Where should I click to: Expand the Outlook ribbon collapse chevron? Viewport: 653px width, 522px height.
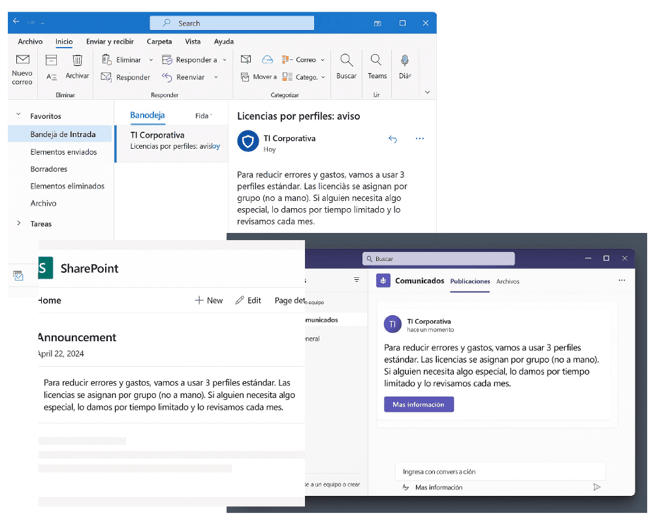pyautogui.click(x=427, y=92)
